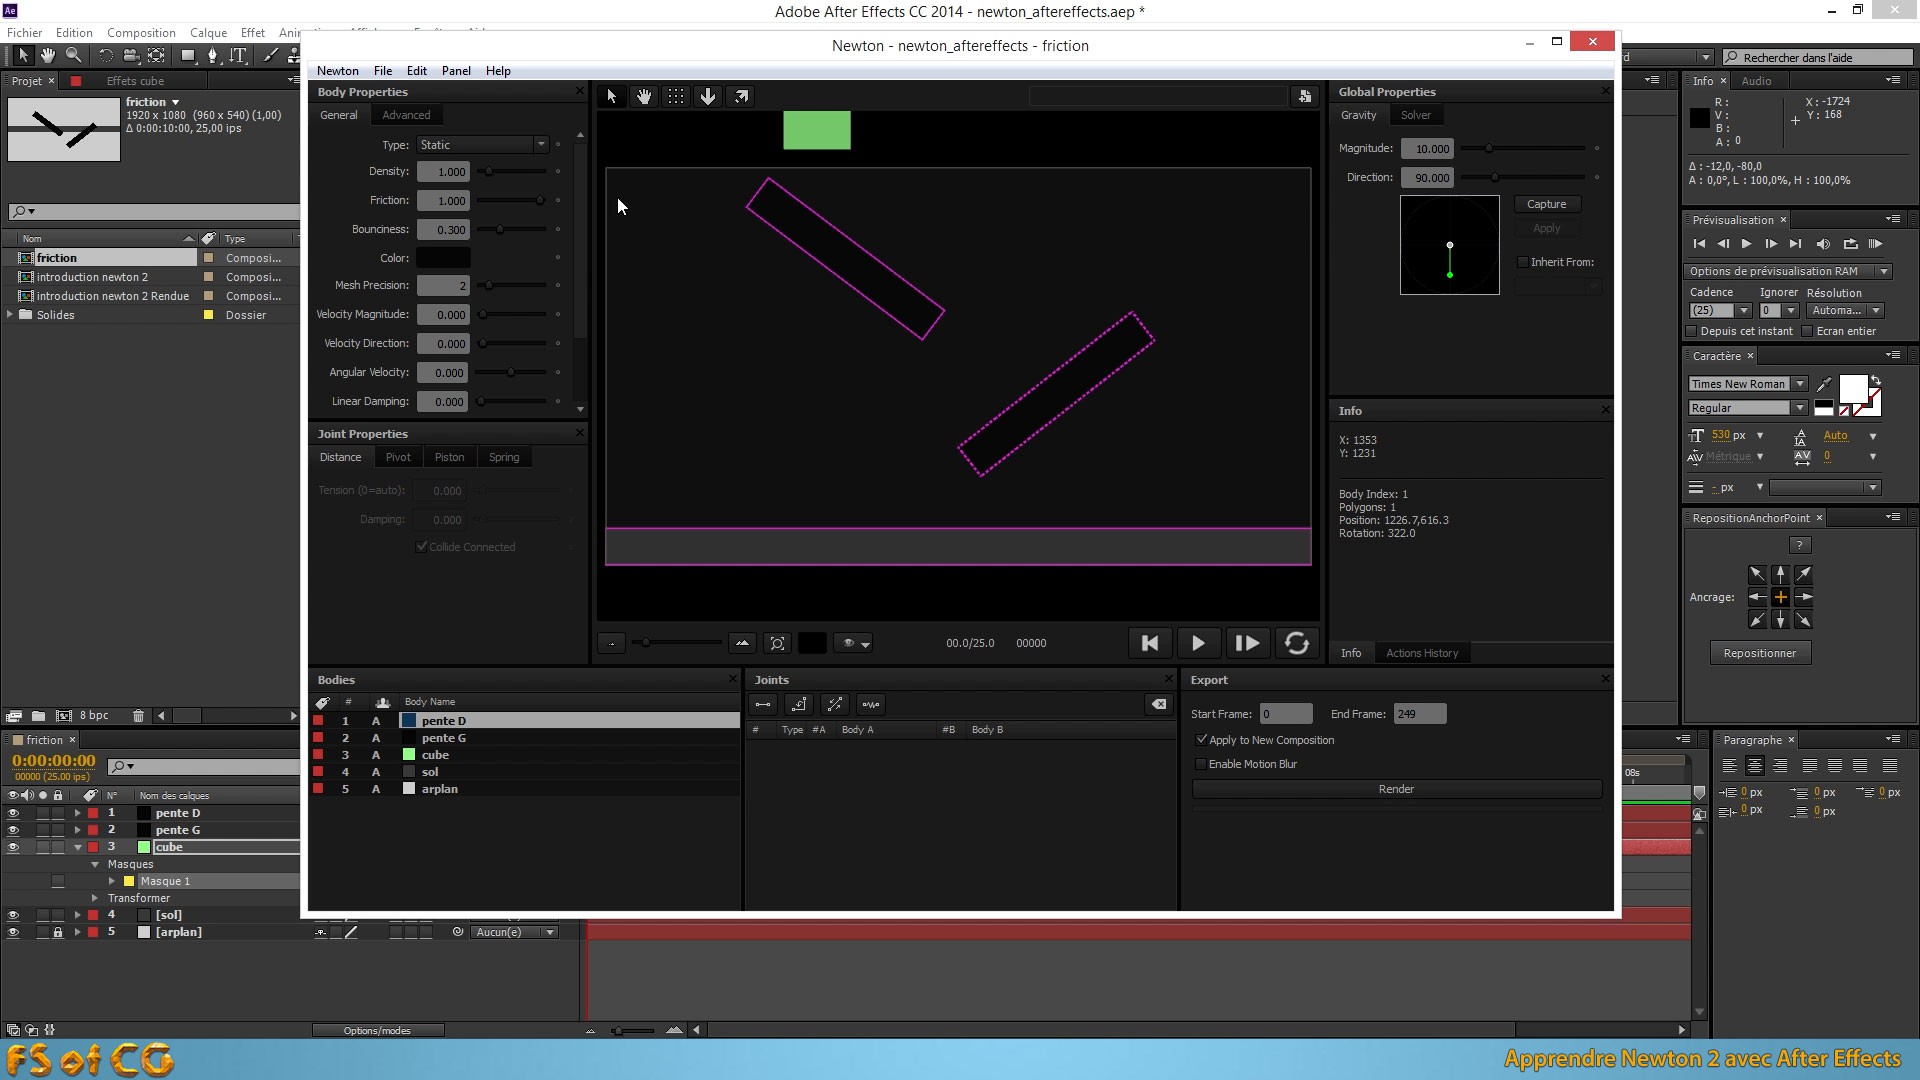Screen dimensions: 1920x1080
Task: Expand the Gravity tab in Global Properties
Action: [x=1358, y=115]
